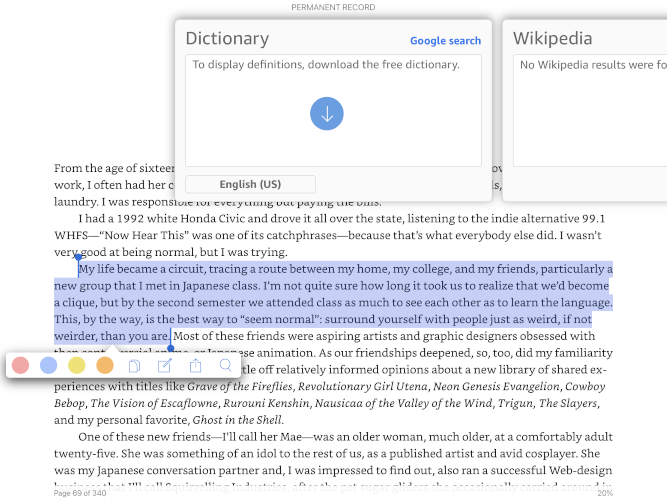Tap 'To display definitions' dictionary message
Screen dimensions: 667x500
tap(326, 64)
